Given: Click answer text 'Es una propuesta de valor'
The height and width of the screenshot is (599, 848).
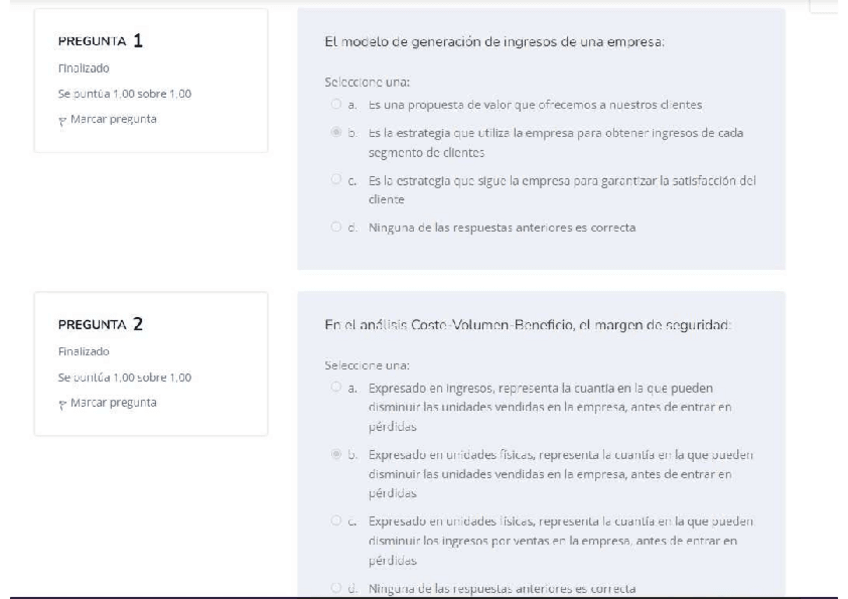Looking at the screenshot, I should [535, 105].
